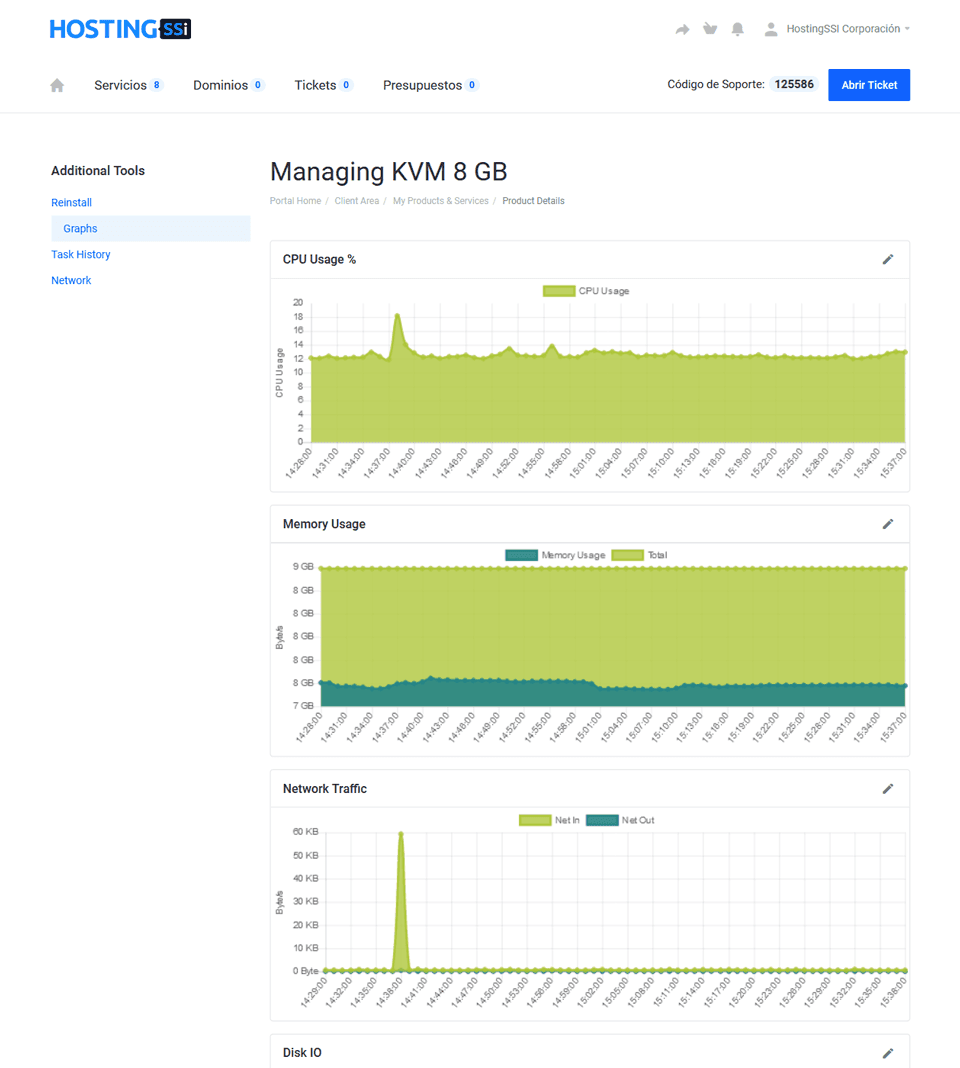Click the home icon in the navigation bar
Viewport: 960px width, 1068px height.
(x=56, y=85)
